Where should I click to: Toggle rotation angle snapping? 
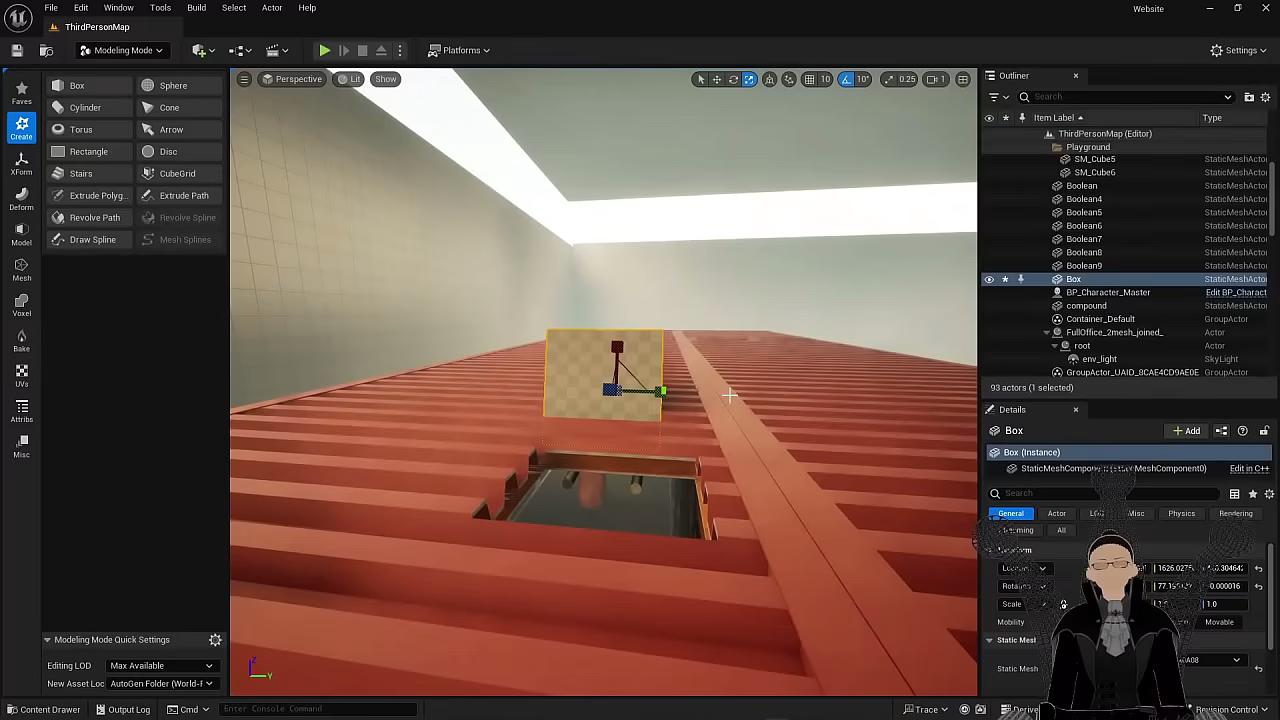point(846,79)
